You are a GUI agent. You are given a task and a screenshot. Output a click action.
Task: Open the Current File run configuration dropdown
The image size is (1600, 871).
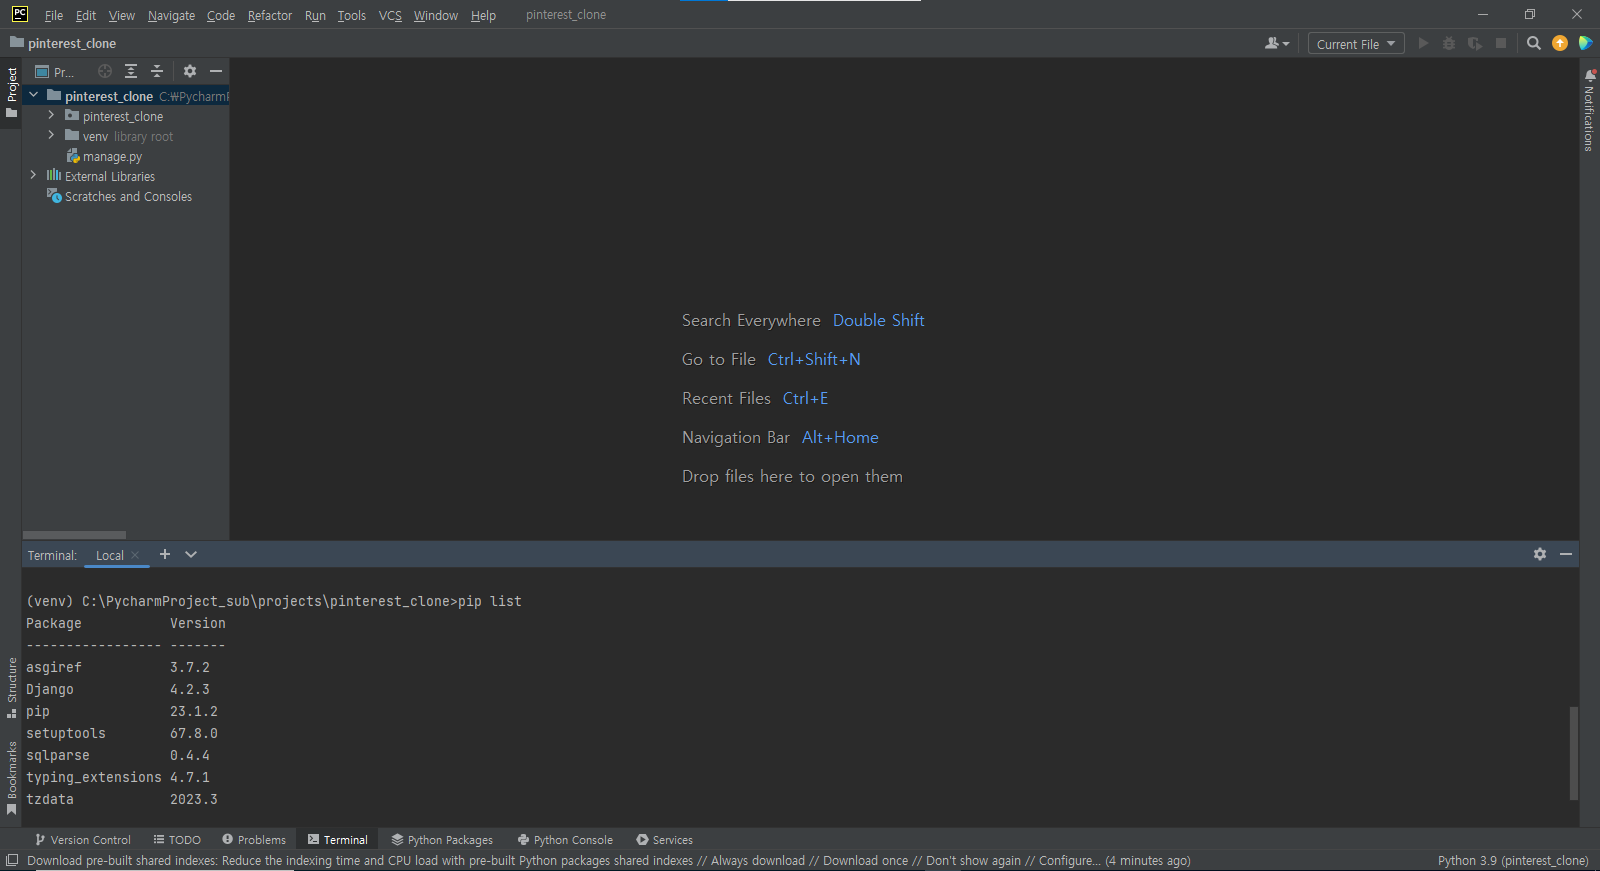pyautogui.click(x=1356, y=43)
